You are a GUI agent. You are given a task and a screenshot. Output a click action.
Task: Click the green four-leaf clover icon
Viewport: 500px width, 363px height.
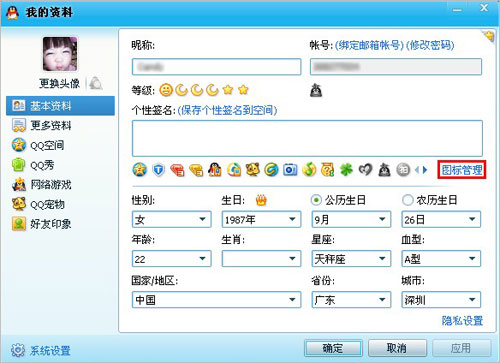(x=347, y=170)
